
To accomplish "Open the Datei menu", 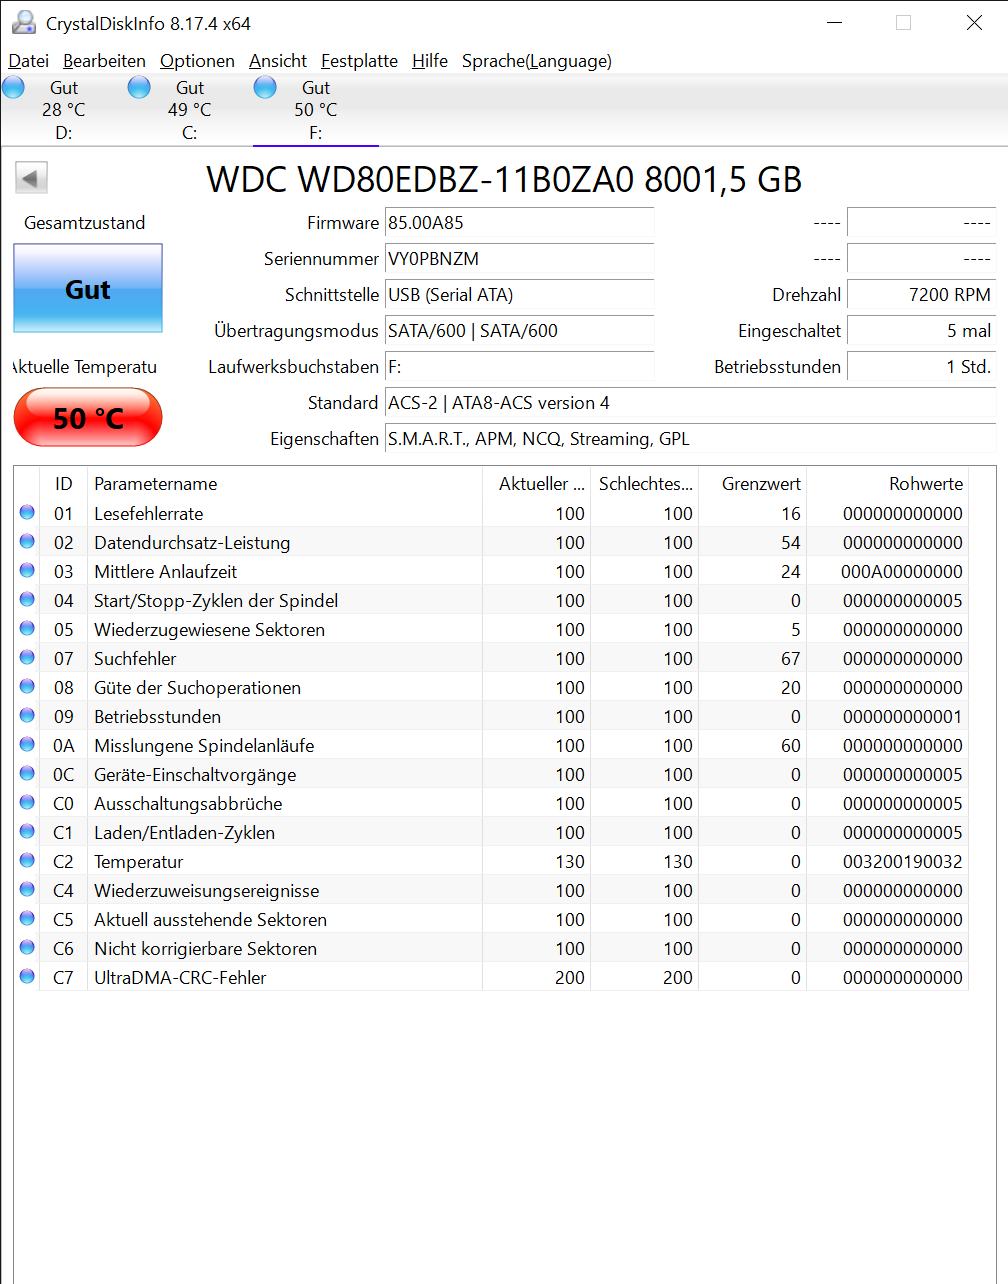I will pyautogui.click(x=28, y=61).
